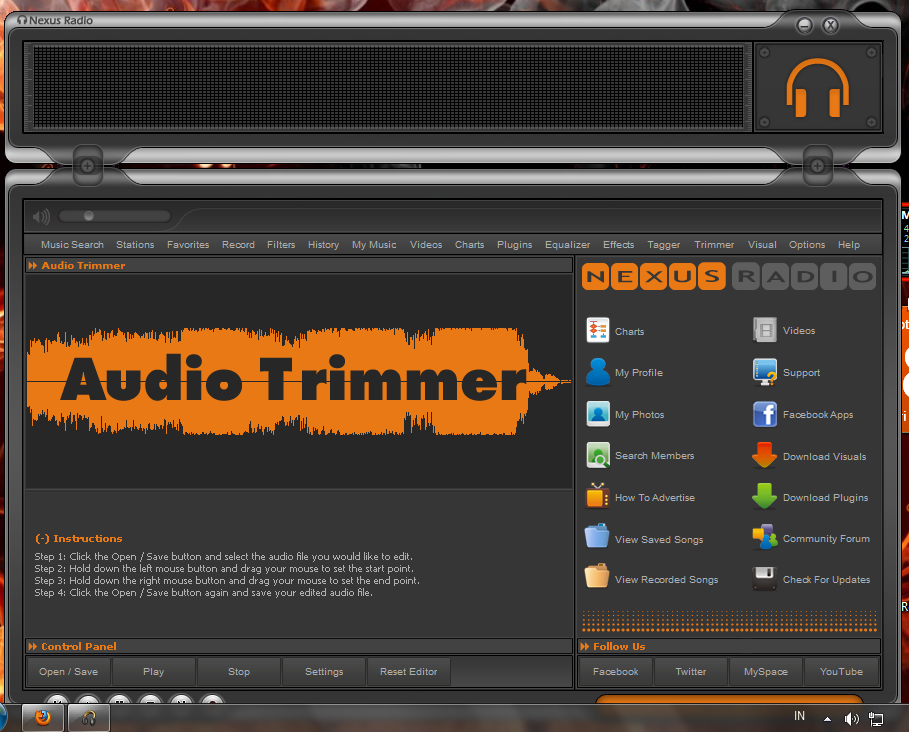Screen dimensions: 909x732
Task: Click the IN language indicator in the taskbar
Action: (x=799, y=716)
